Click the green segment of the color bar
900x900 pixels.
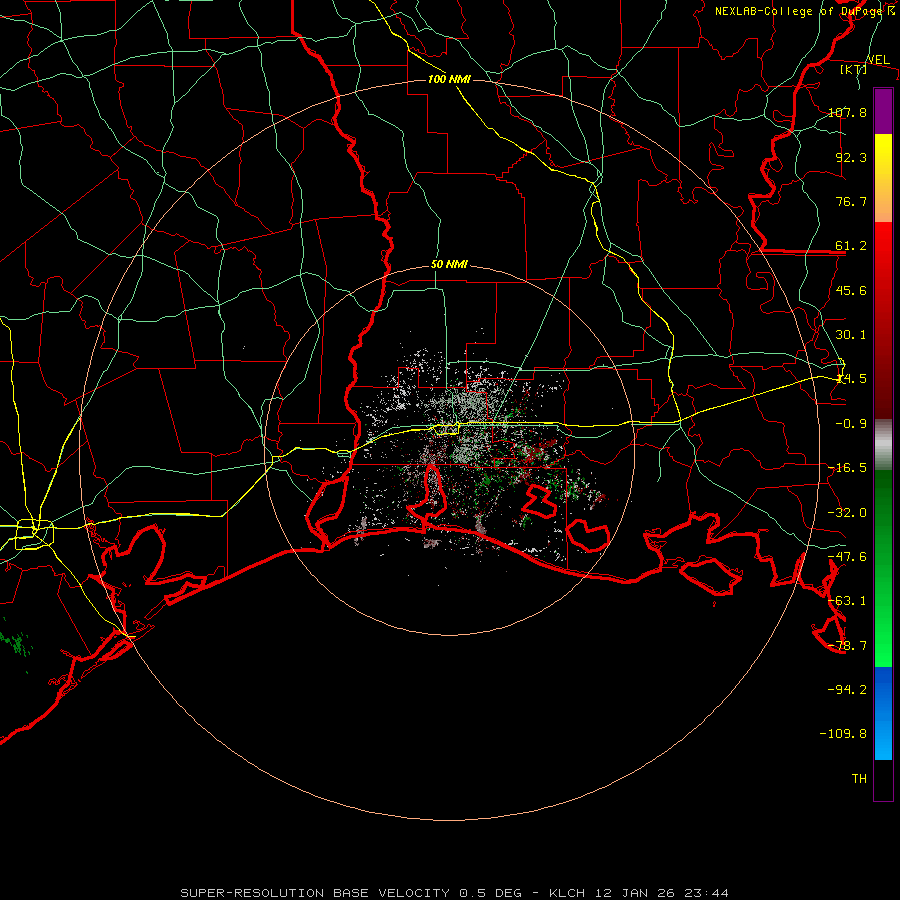[x=883, y=568]
